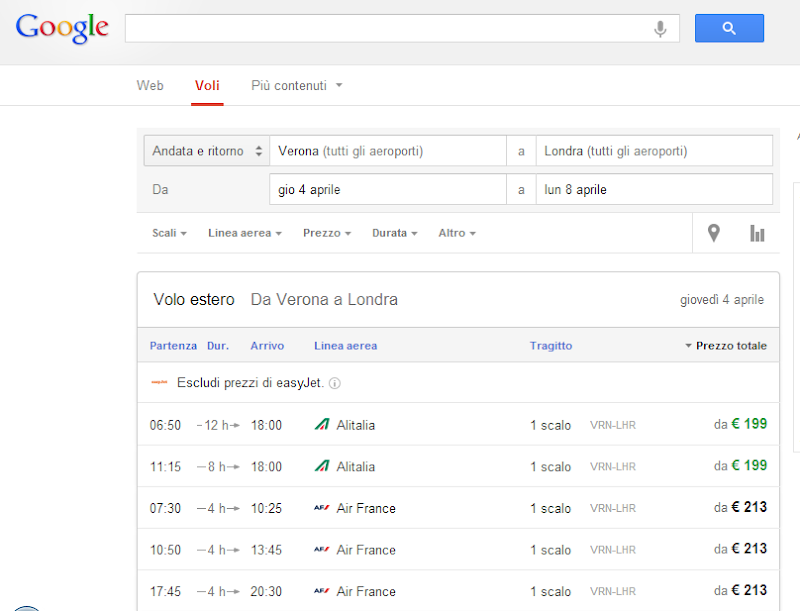The image size is (800, 611).
Task: Click the microphone voice search icon
Action: [660, 29]
